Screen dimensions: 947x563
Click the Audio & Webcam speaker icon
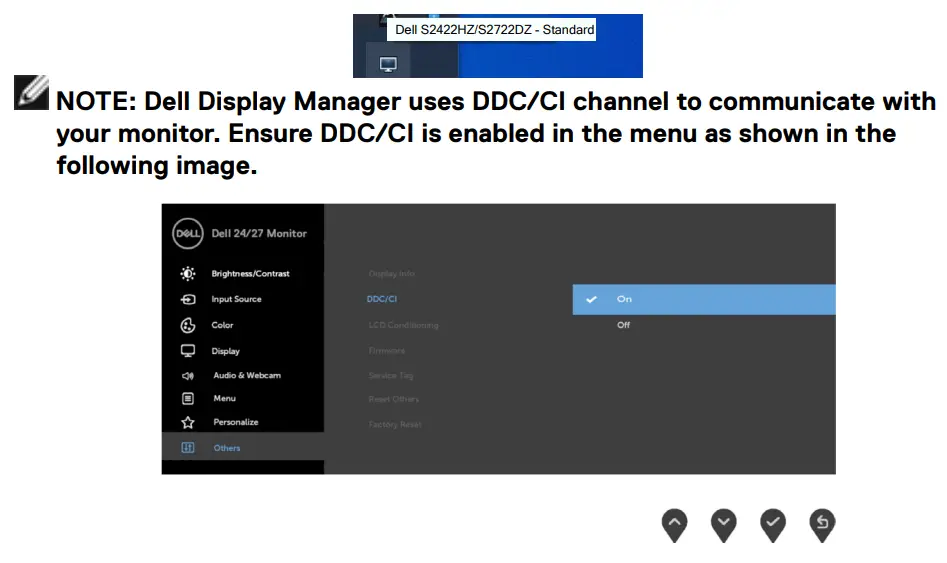click(188, 376)
